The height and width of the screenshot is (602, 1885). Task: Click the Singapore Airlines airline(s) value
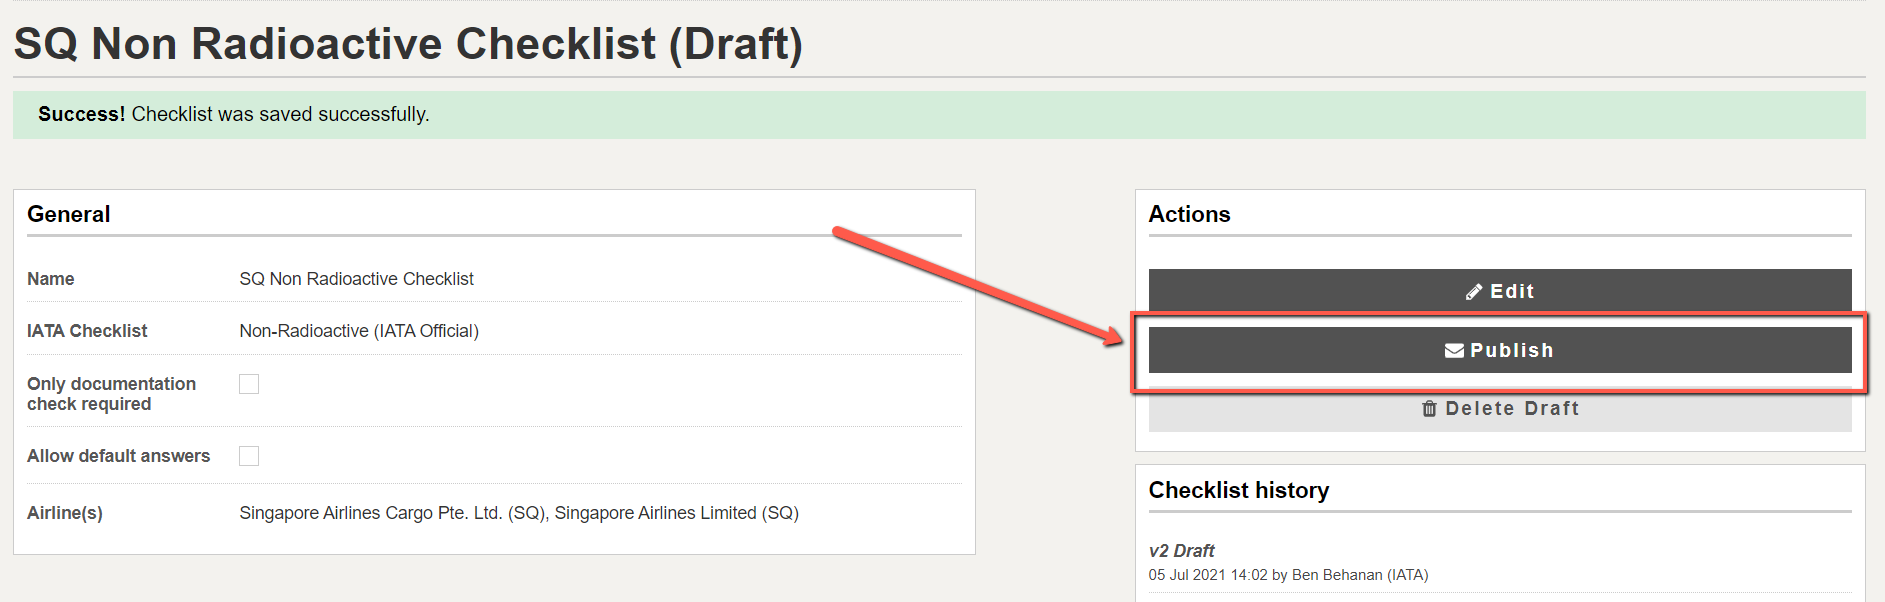519,513
